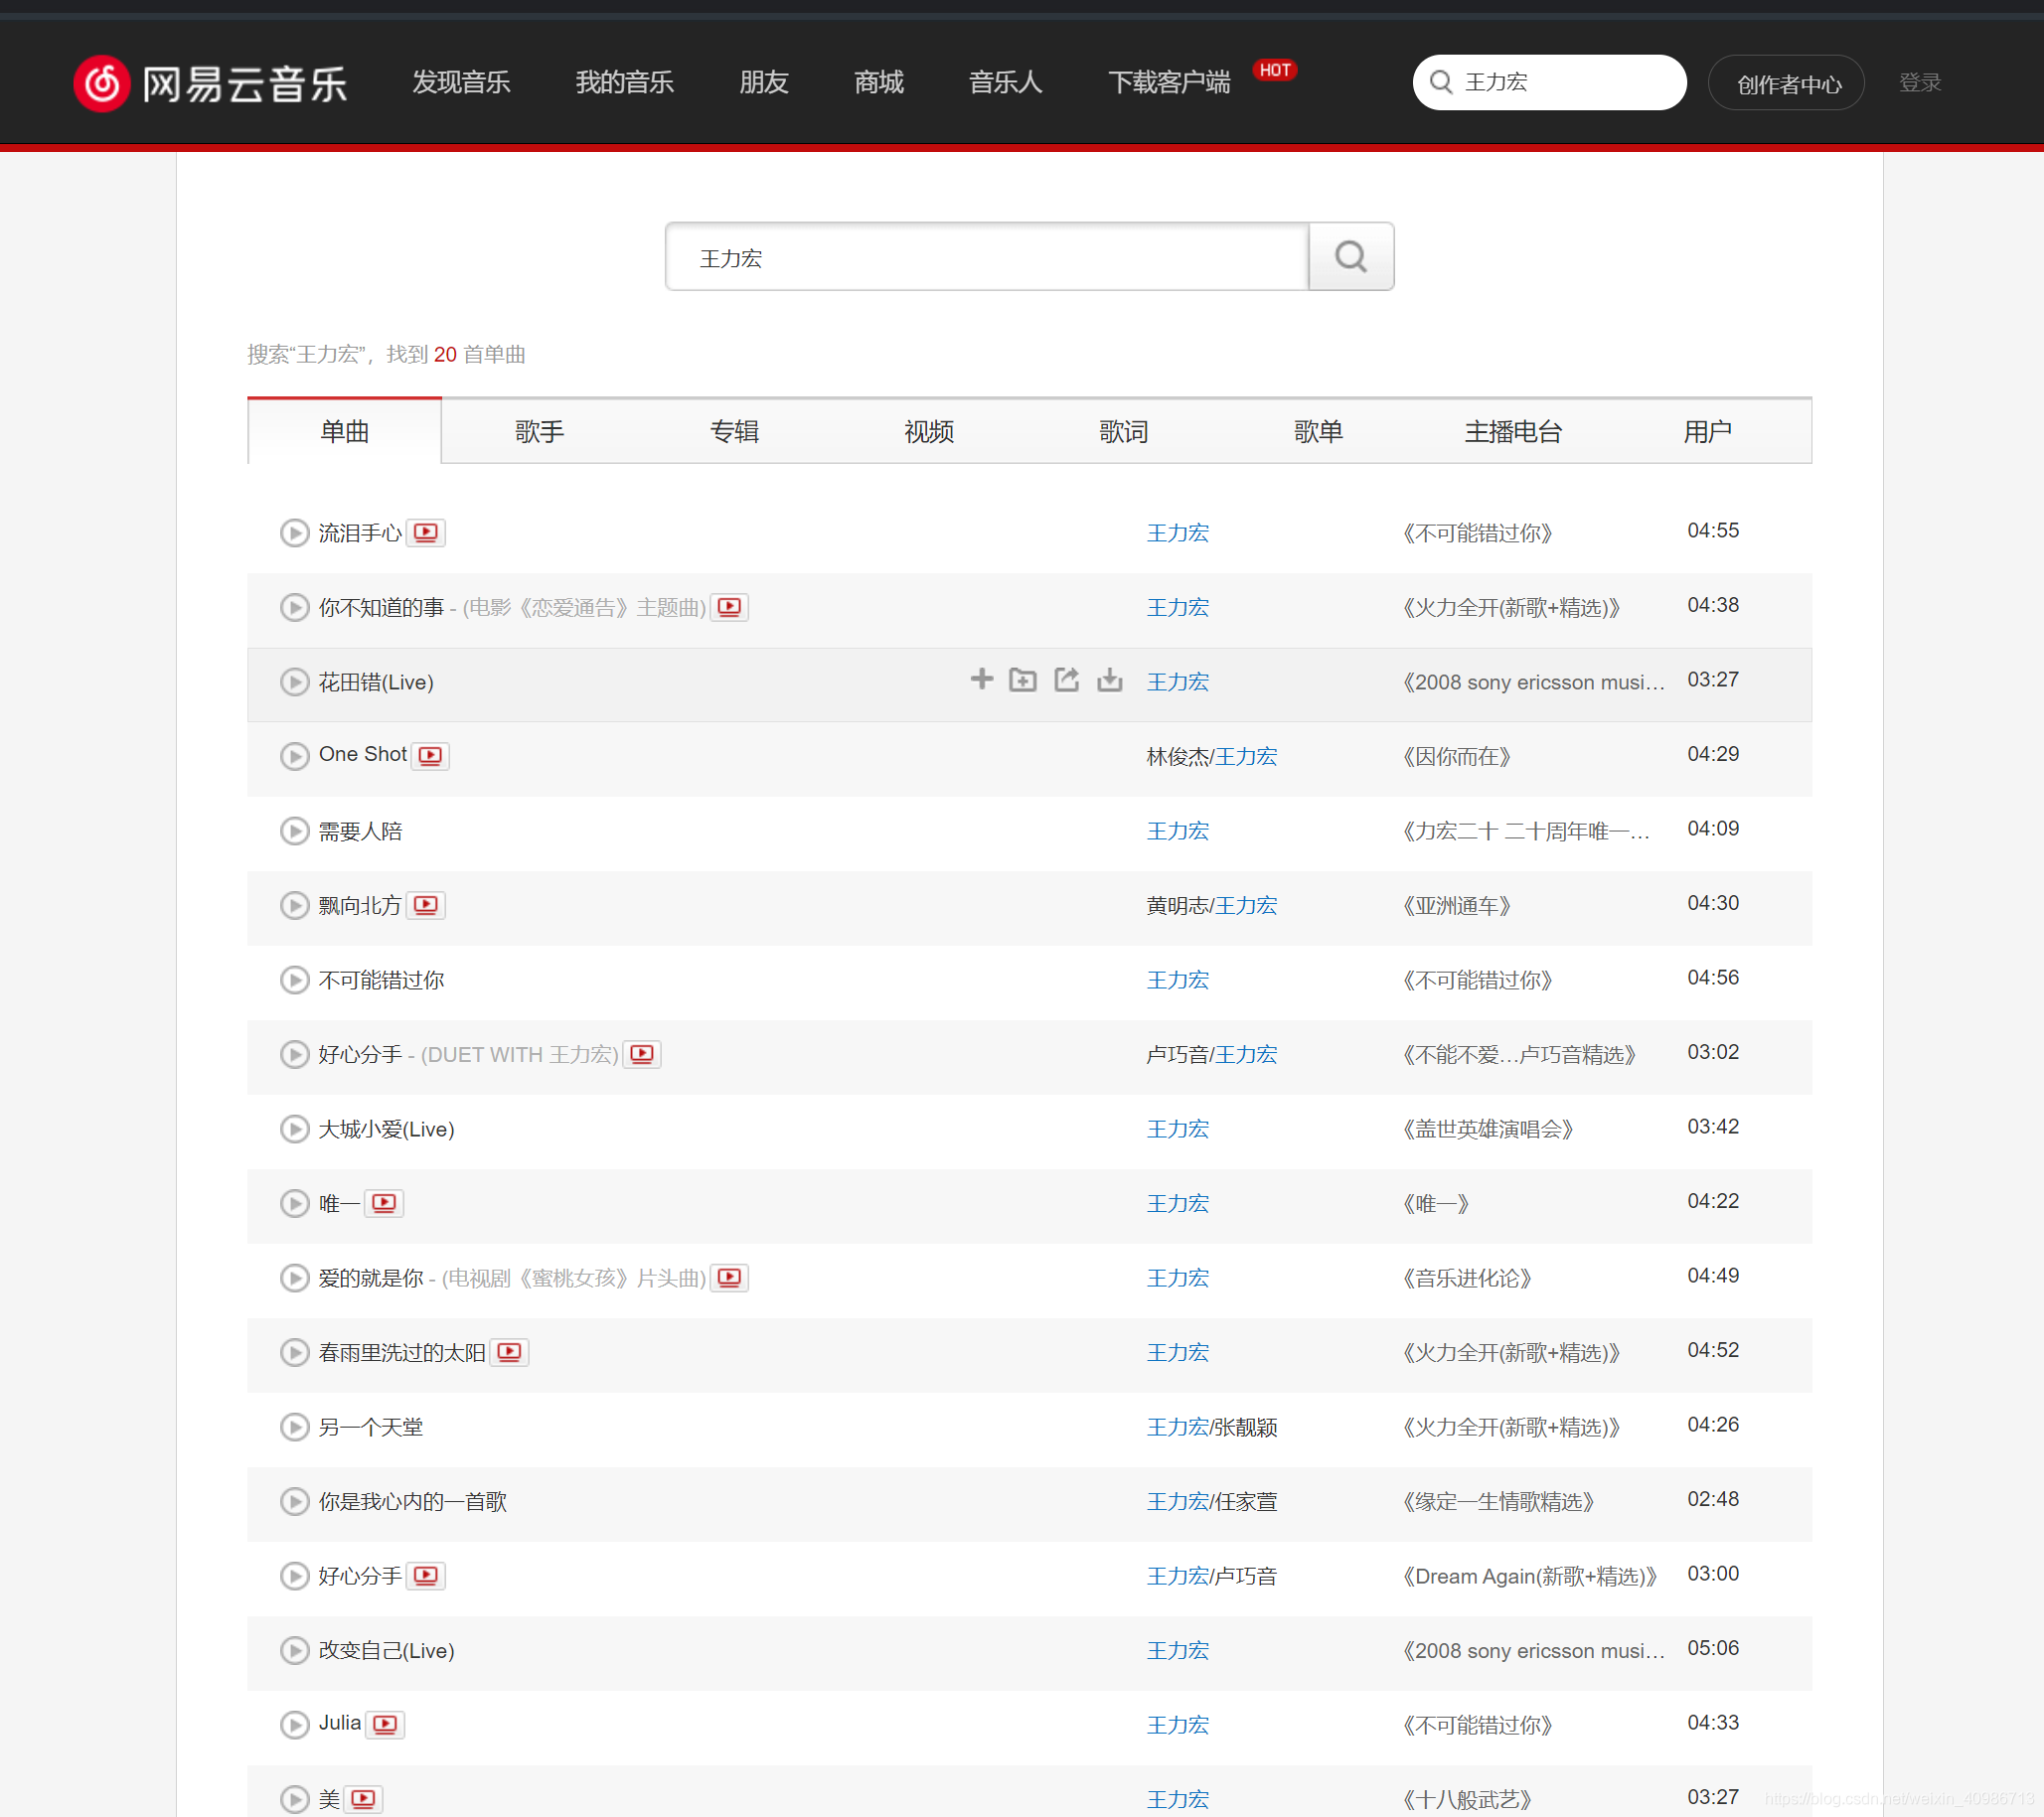Click main search input containing 王力宏
The width and height of the screenshot is (2044, 1817).
[x=985, y=258]
